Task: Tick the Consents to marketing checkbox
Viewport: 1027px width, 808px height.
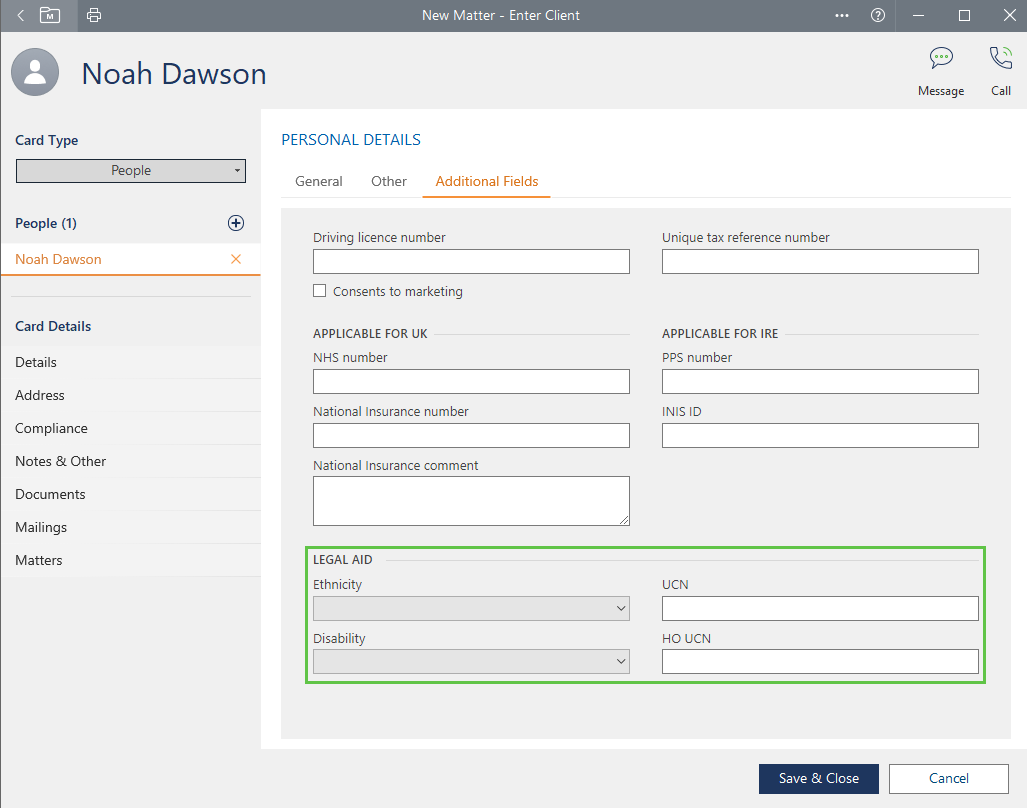Action: coord(320,291)
